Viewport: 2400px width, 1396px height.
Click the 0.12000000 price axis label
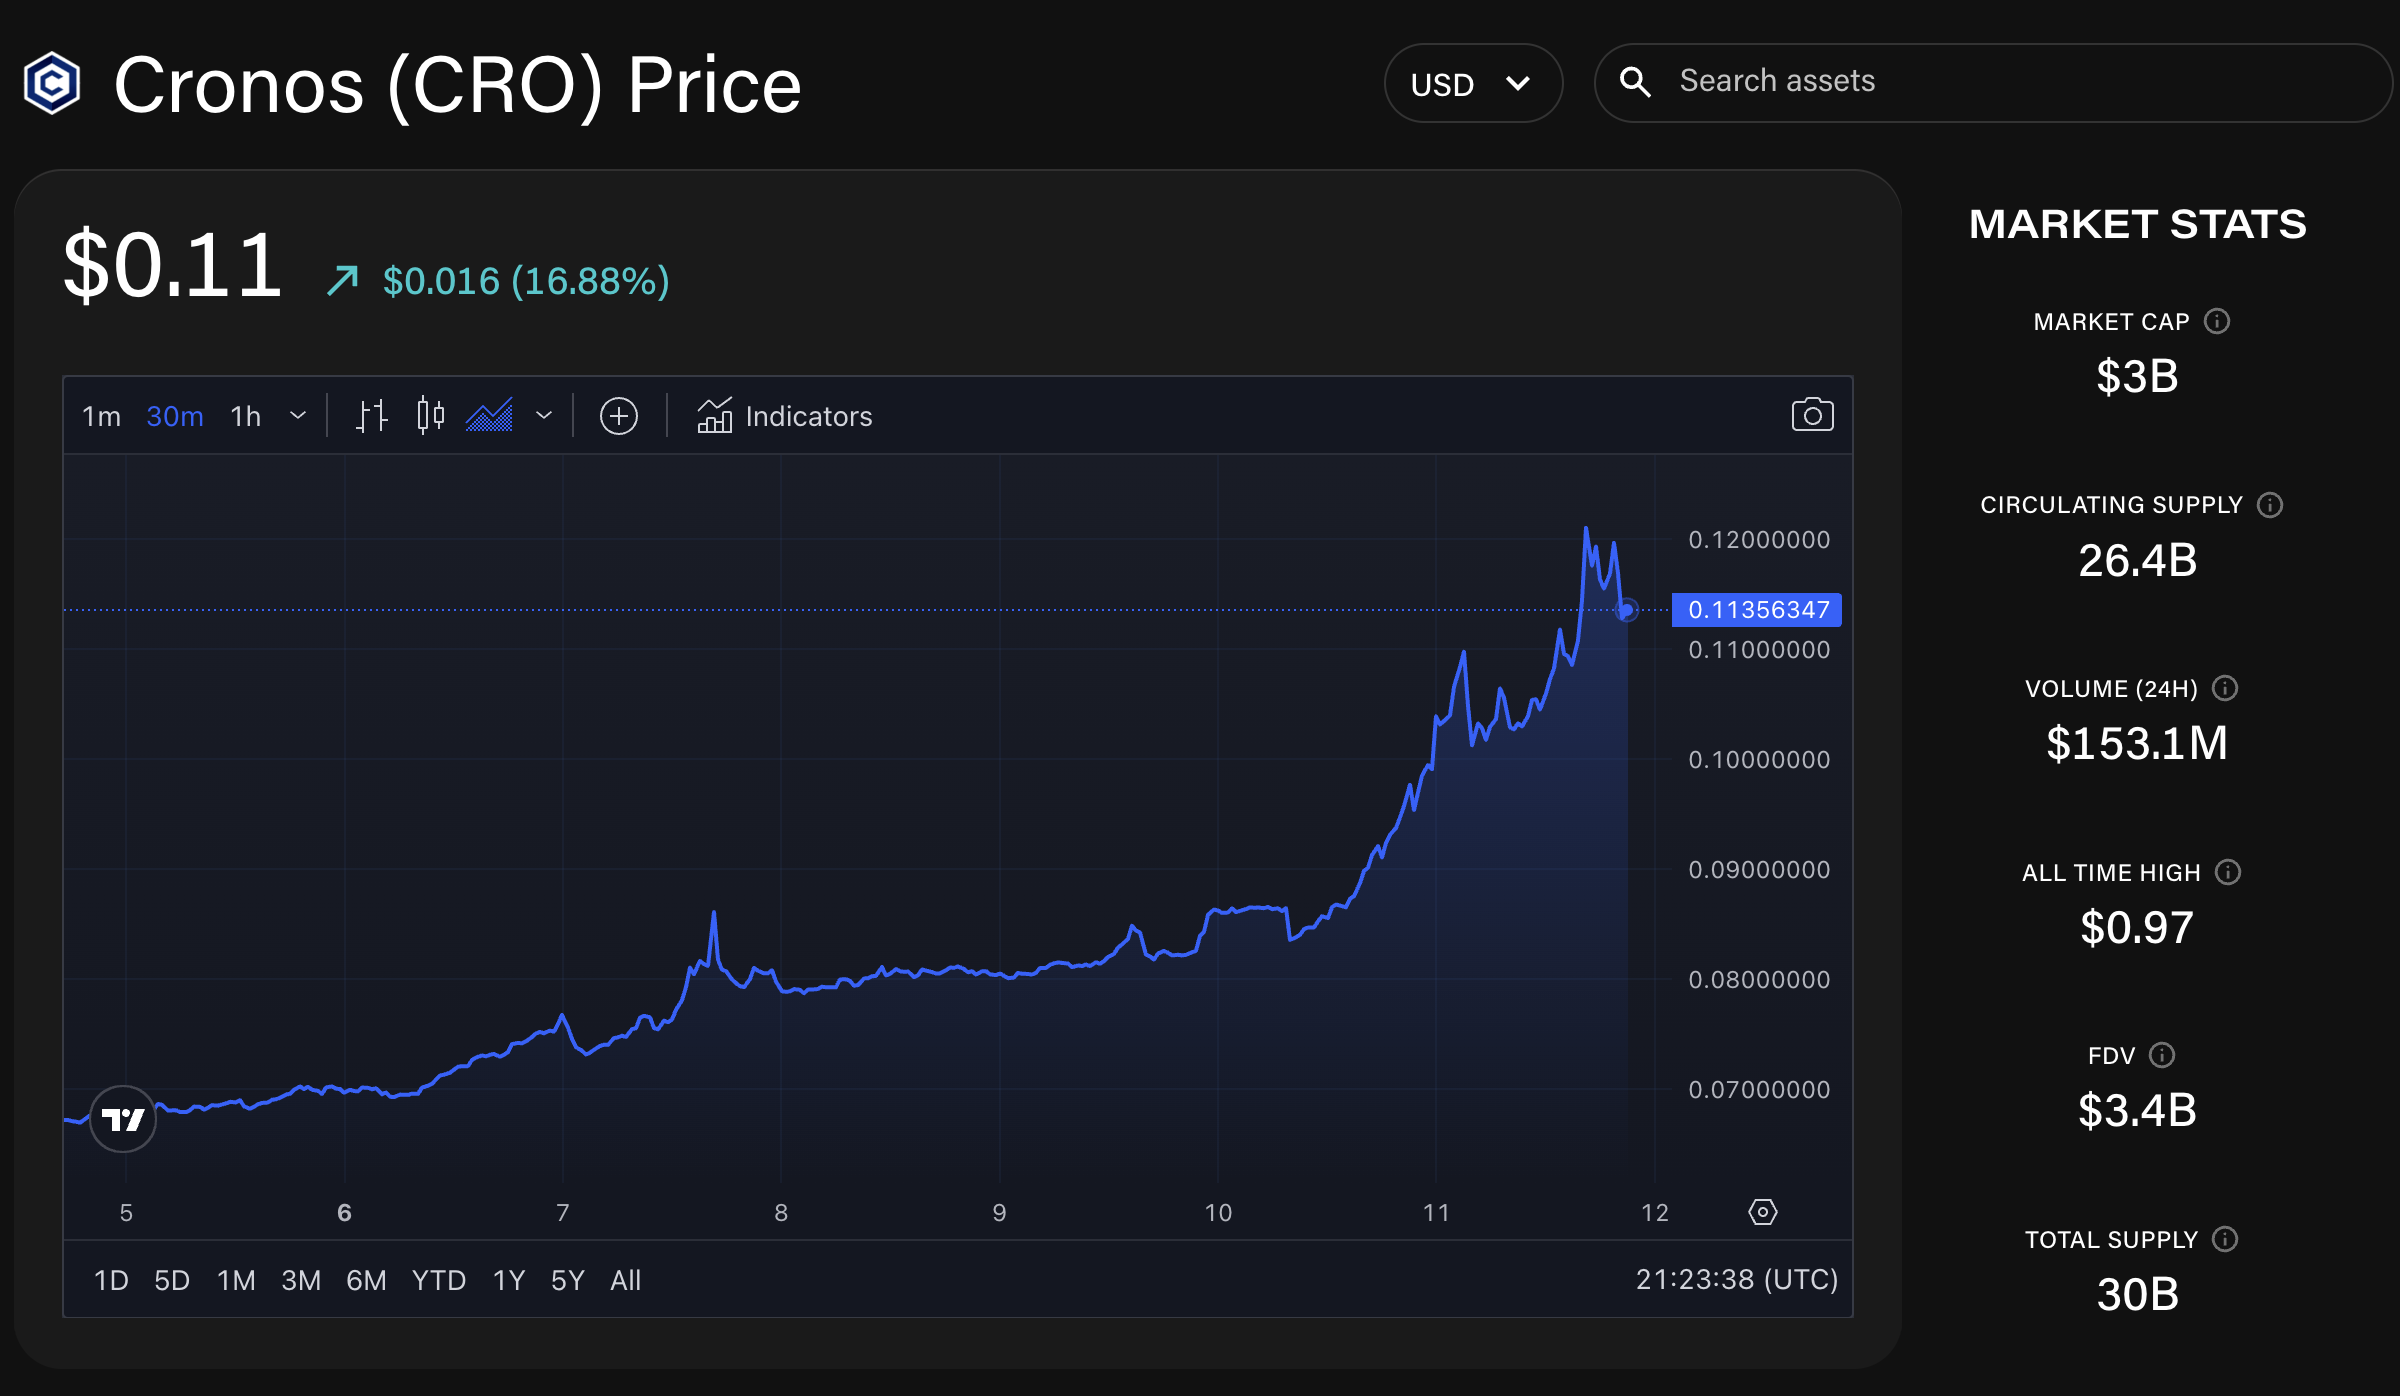[1759, 540]
